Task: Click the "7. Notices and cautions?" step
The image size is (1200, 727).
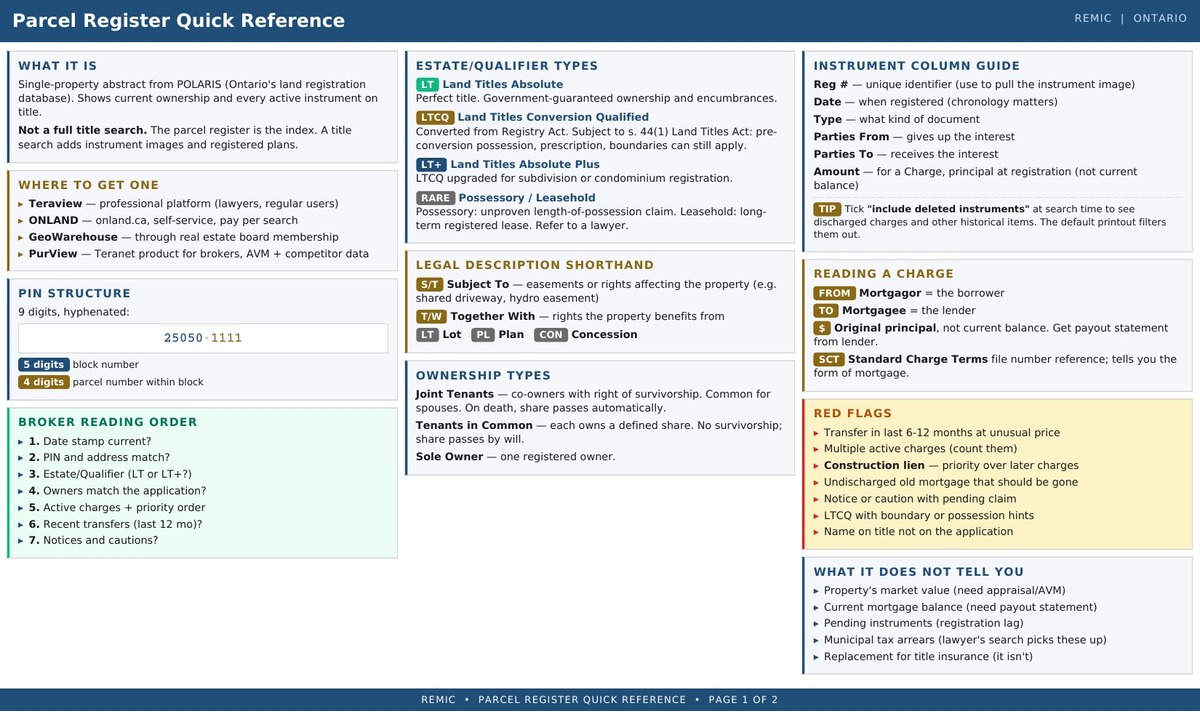Action: tap(93, 541)
